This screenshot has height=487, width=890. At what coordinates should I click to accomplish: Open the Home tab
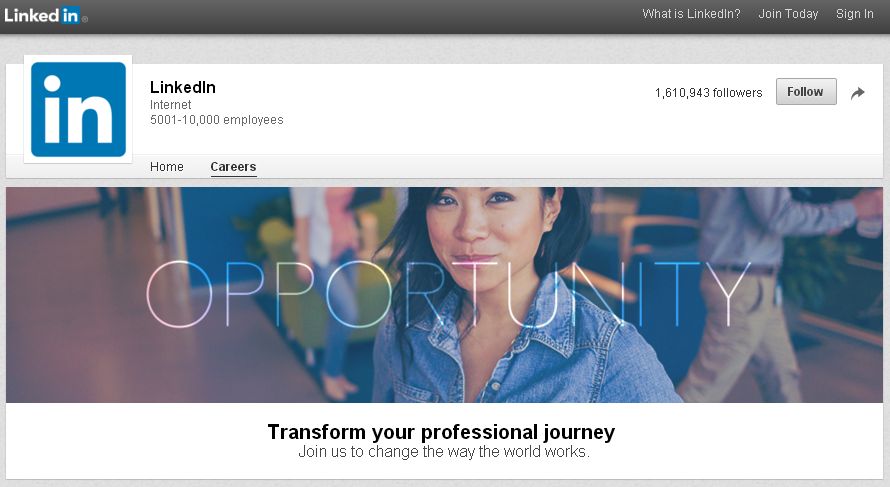coord(167,167)
